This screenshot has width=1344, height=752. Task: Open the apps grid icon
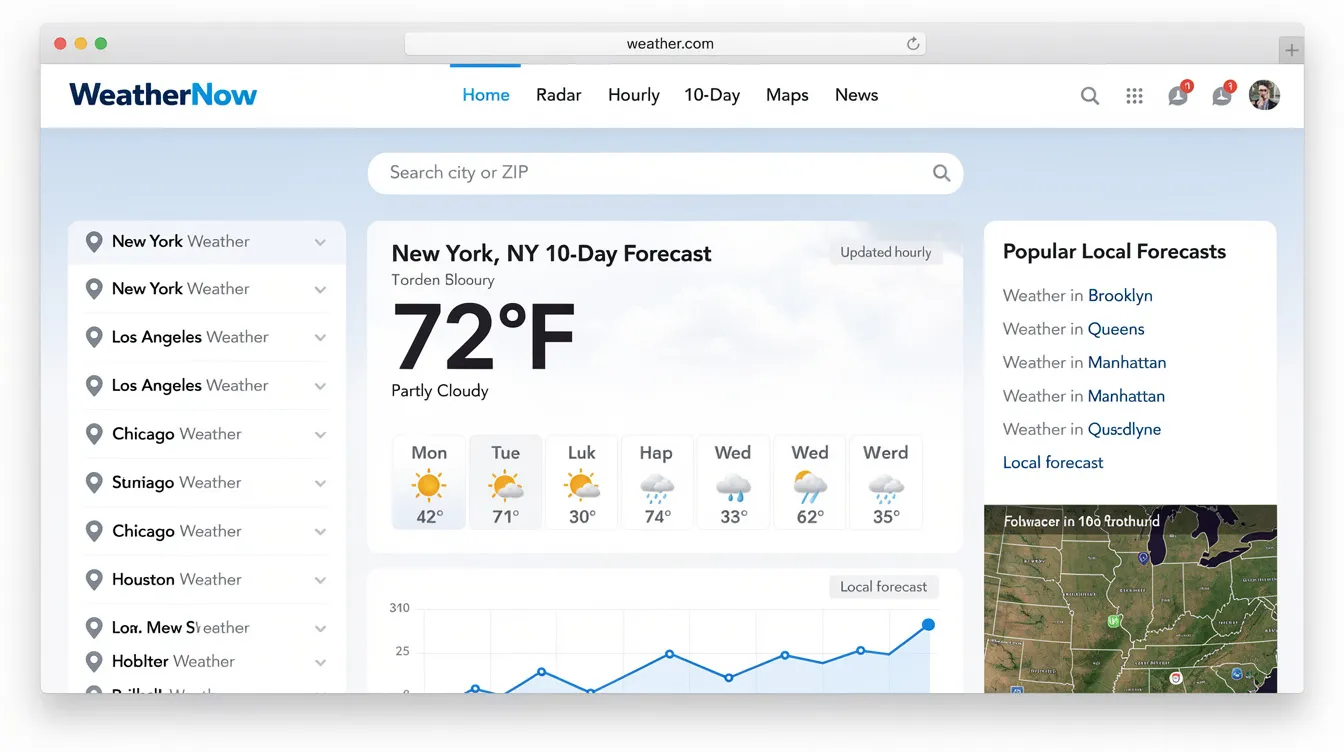click(x=1134, y=96)
